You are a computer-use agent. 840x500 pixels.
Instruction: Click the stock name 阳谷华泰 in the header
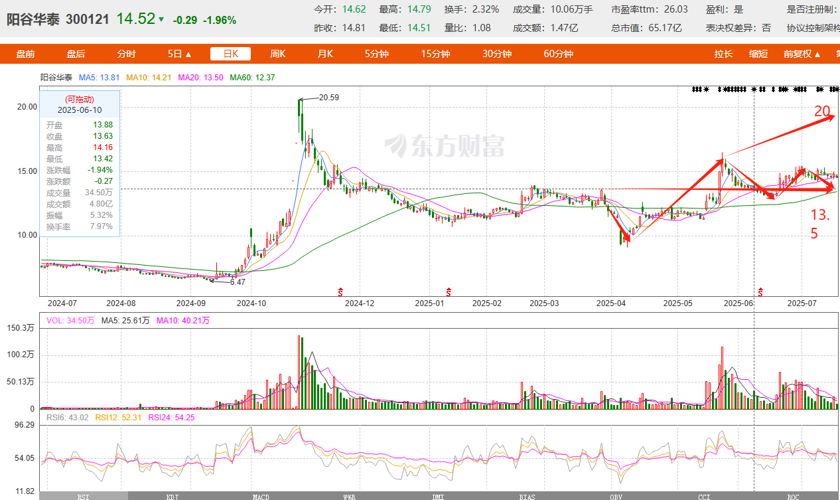[x=34, y=19]
